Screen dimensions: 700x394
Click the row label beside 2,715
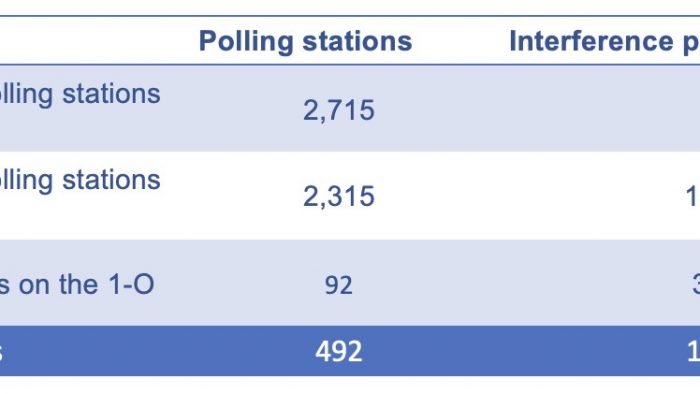80,95
